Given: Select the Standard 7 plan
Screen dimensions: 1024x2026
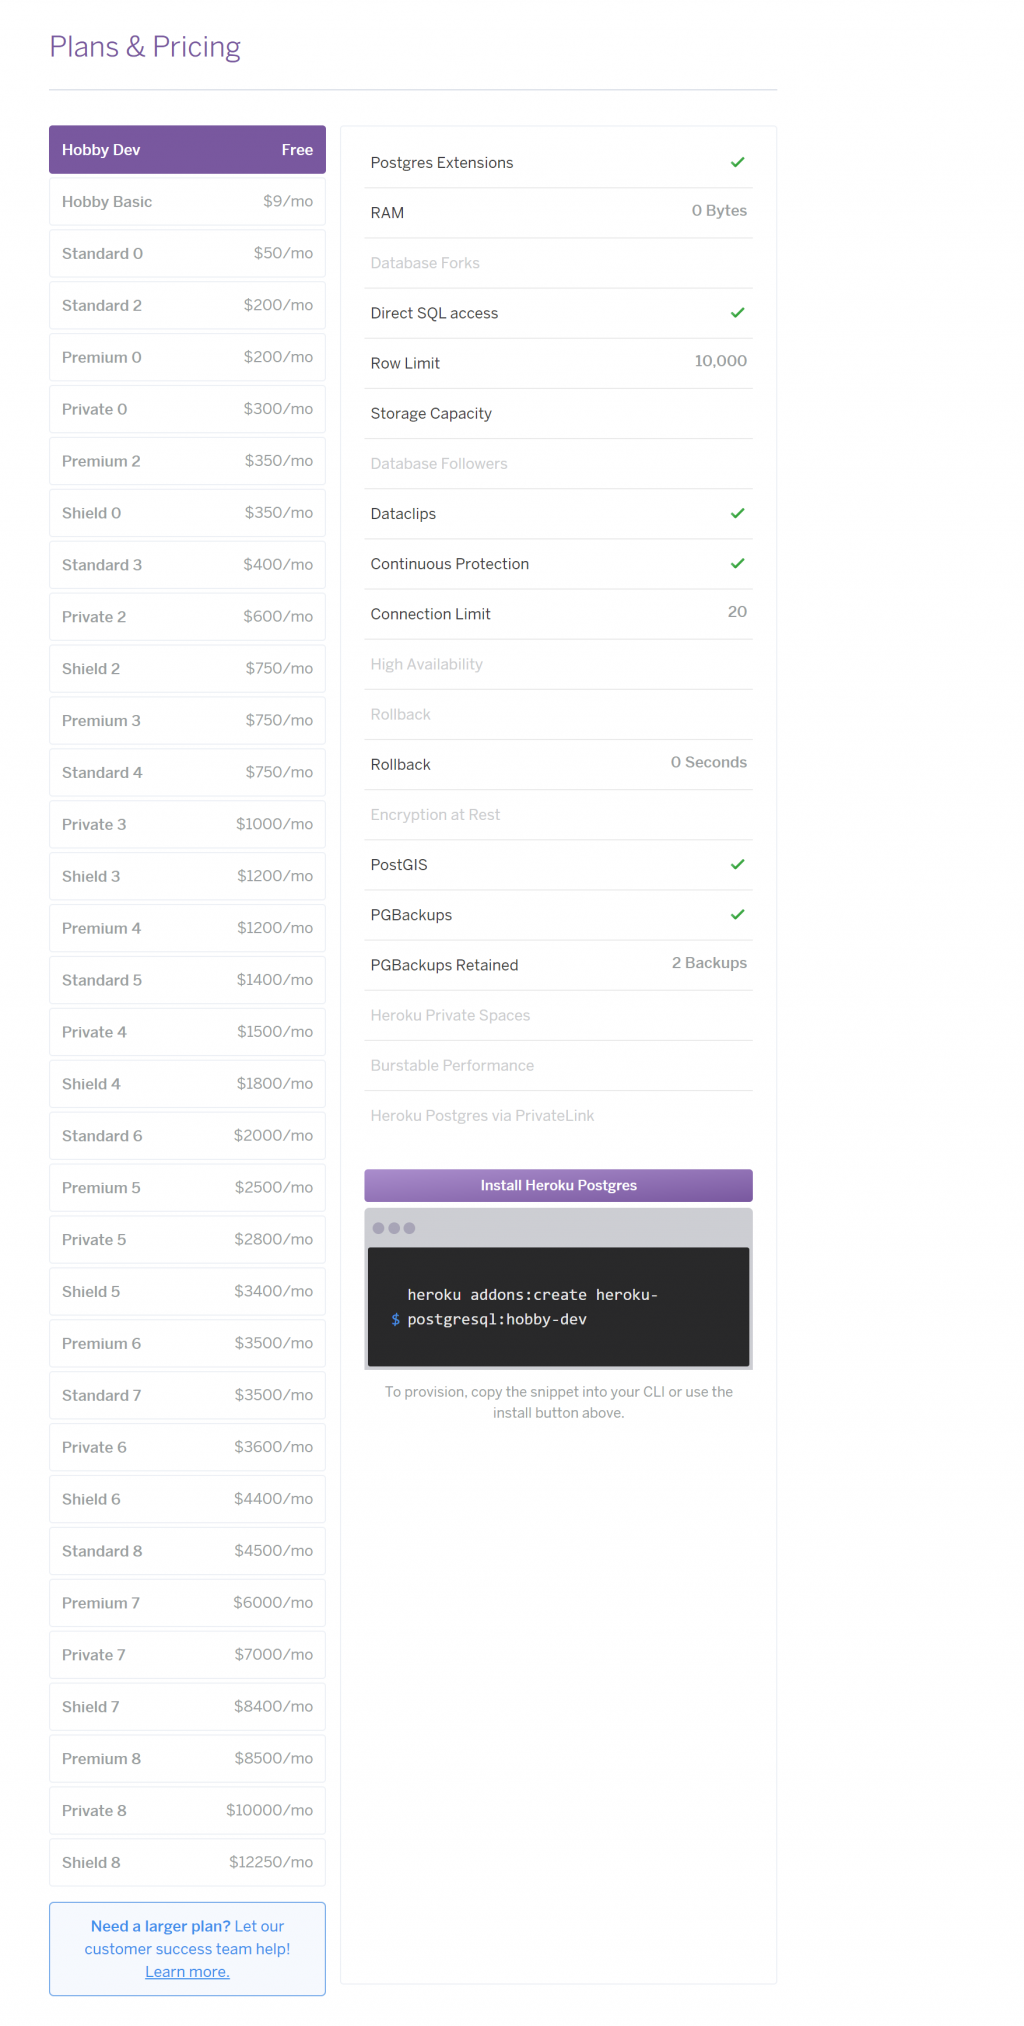Looking at the screenshot, I should pyautogui.click(x=187, y=1395).
